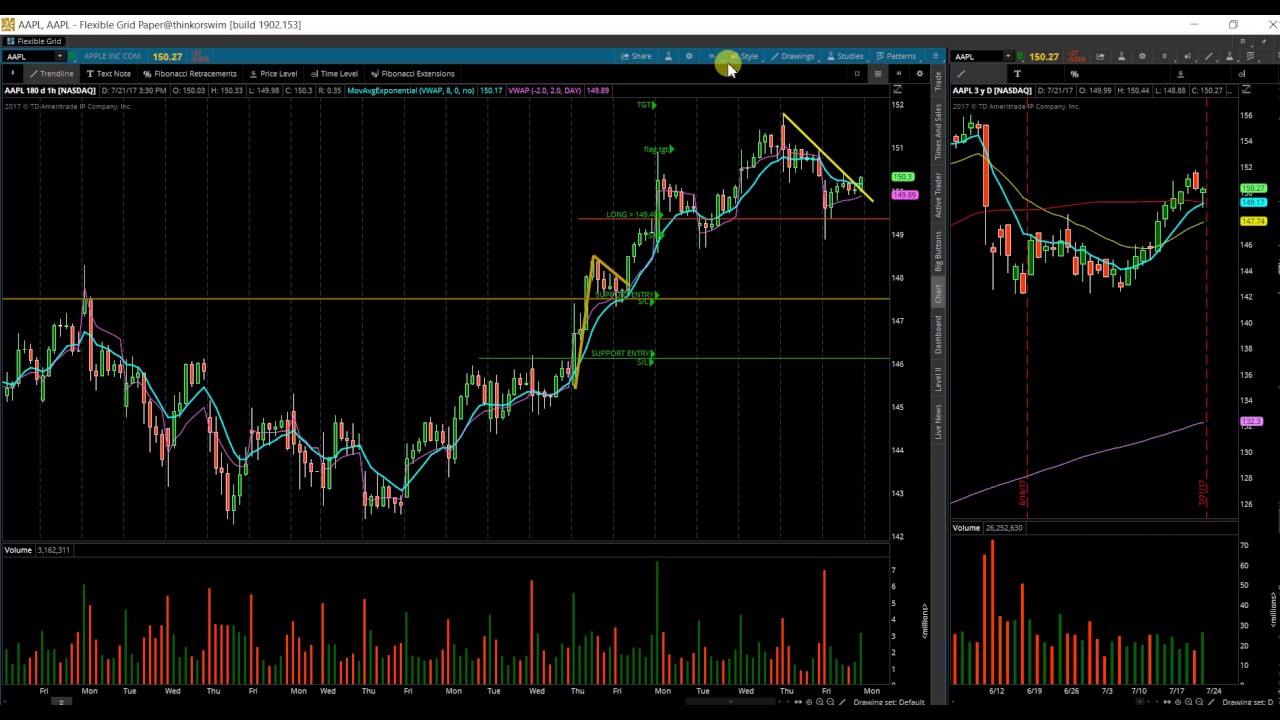Image resolution: width=1280 pixels, height=720 pixels.
Task: Open the Drawing set: Default selector
Action: click(x=889, y=702)
